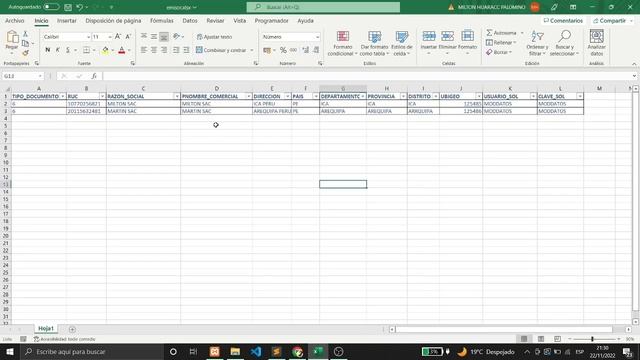Image resolution: width=640 pixels, height=360 pixels.
Task: Click the Format Painter brush icon
Action: pyautogui.click(x=25, y=53)
